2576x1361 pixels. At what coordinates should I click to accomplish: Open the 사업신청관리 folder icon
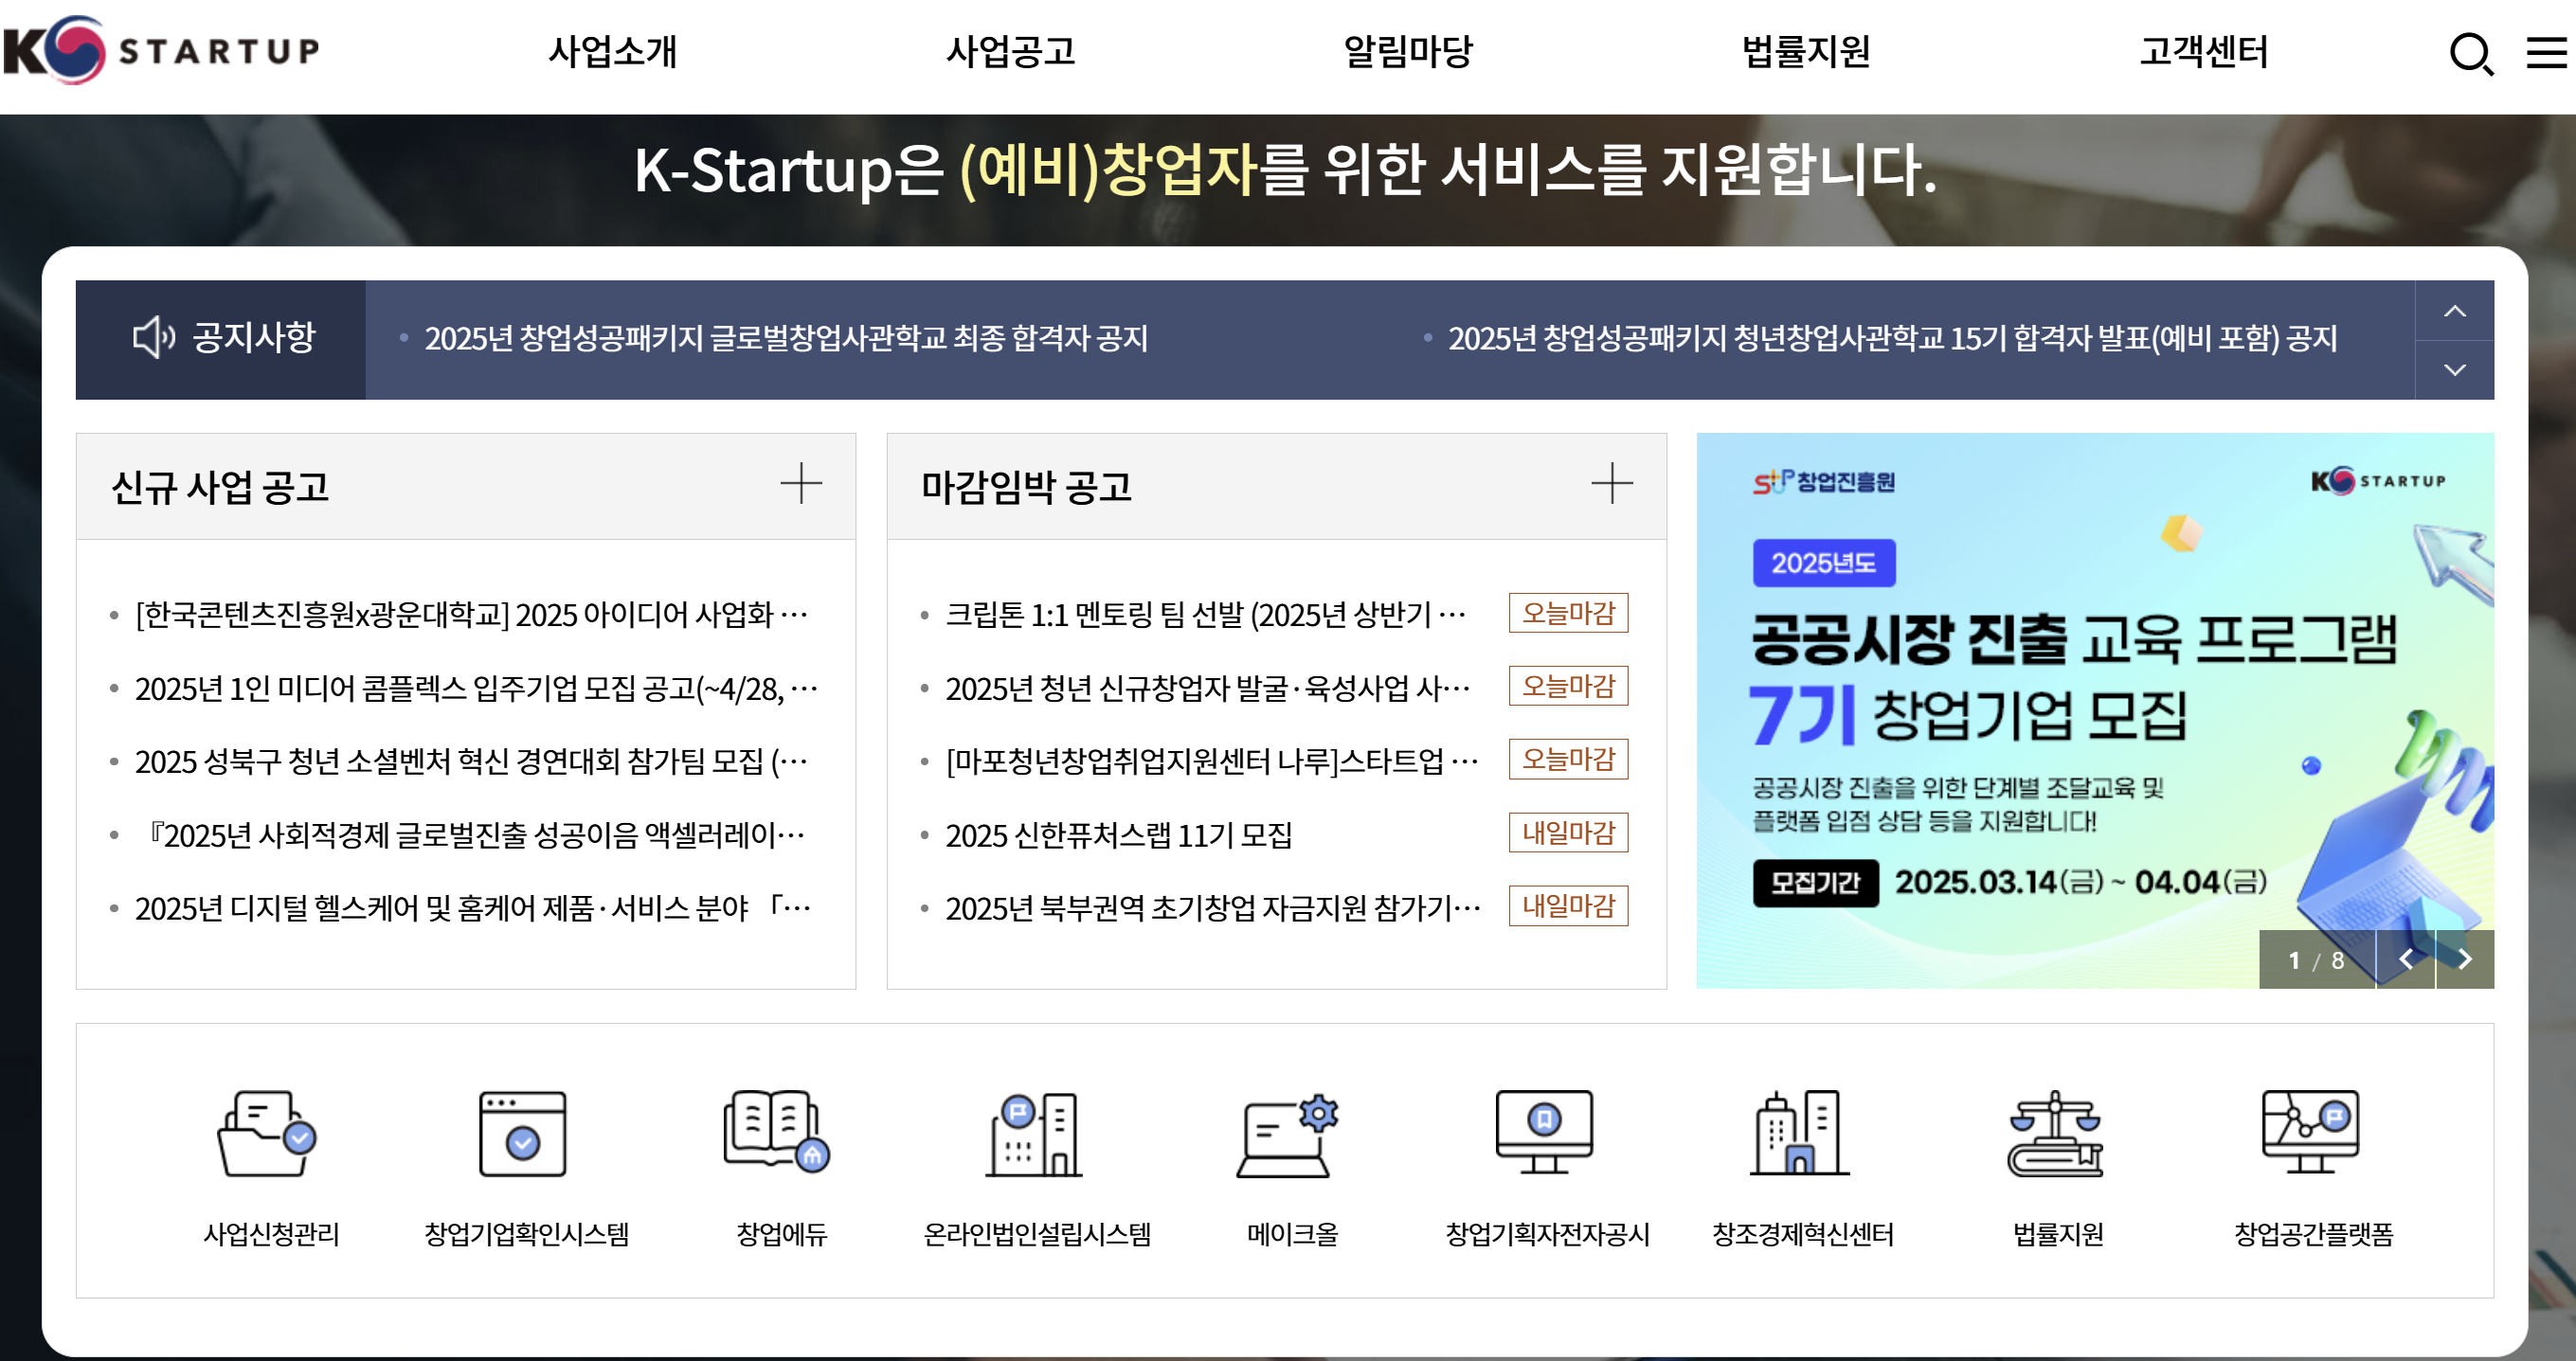268,1134
